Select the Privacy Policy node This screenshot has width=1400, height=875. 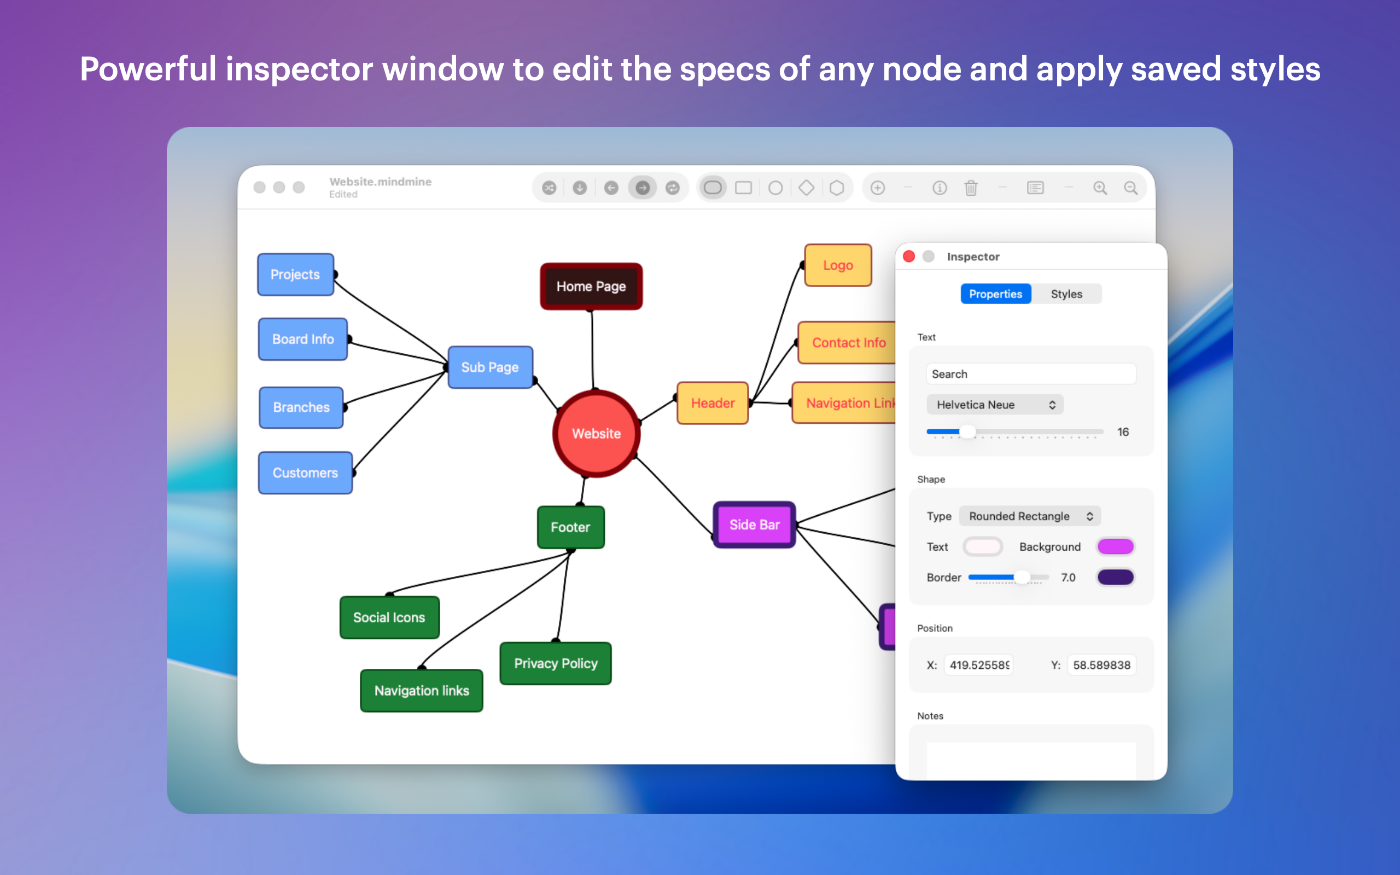(x=555, y=664)
